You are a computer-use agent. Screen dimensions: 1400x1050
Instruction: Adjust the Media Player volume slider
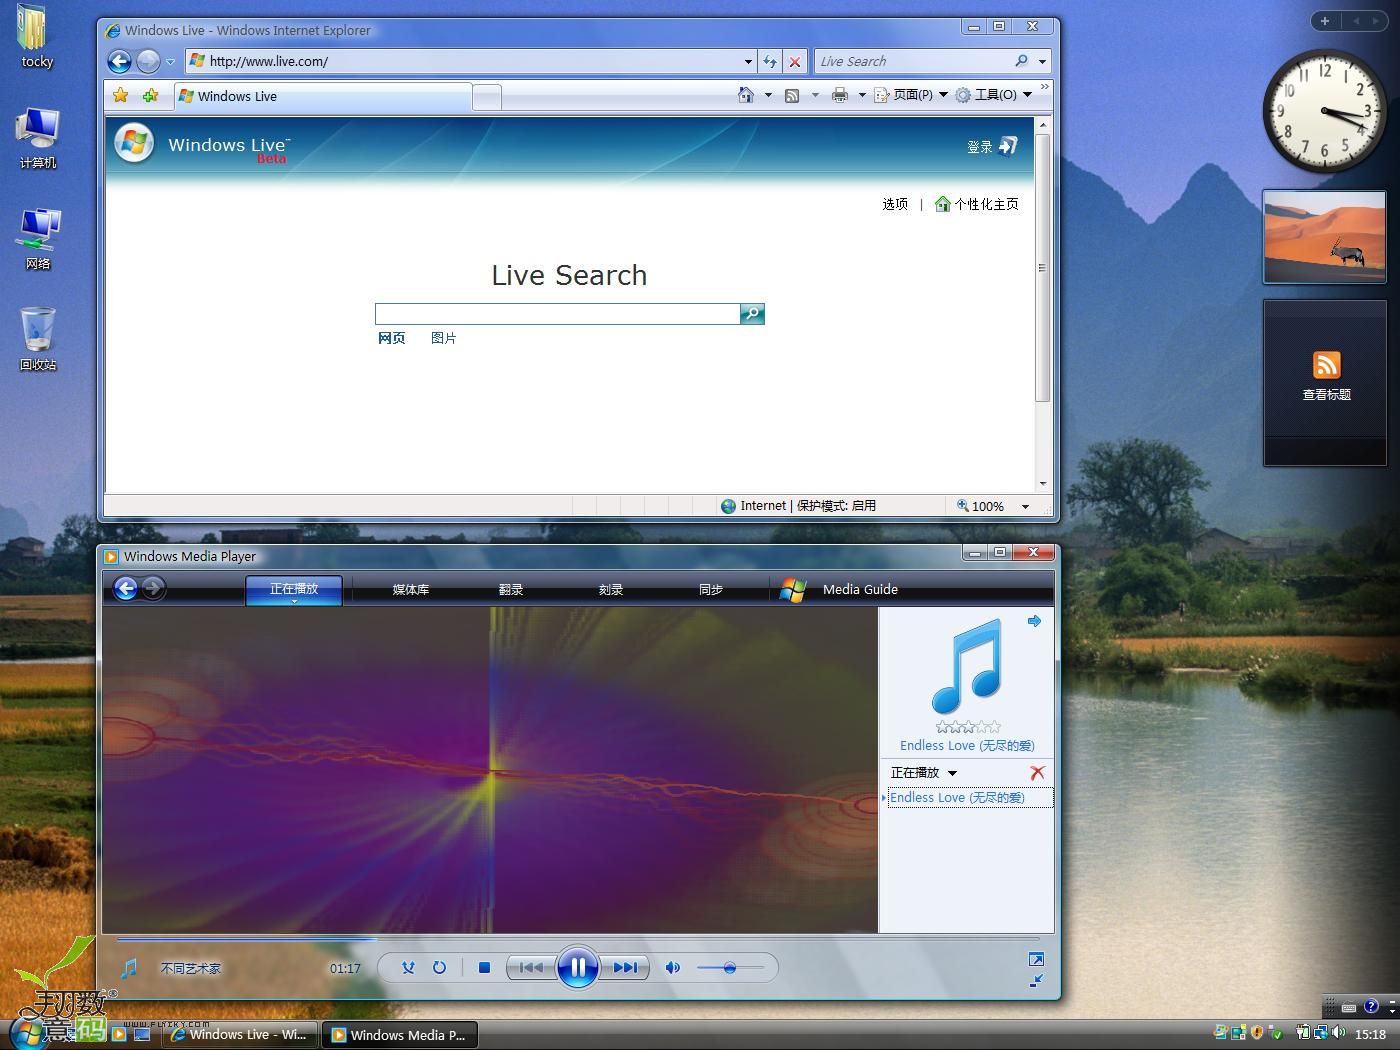coord(730,967)
